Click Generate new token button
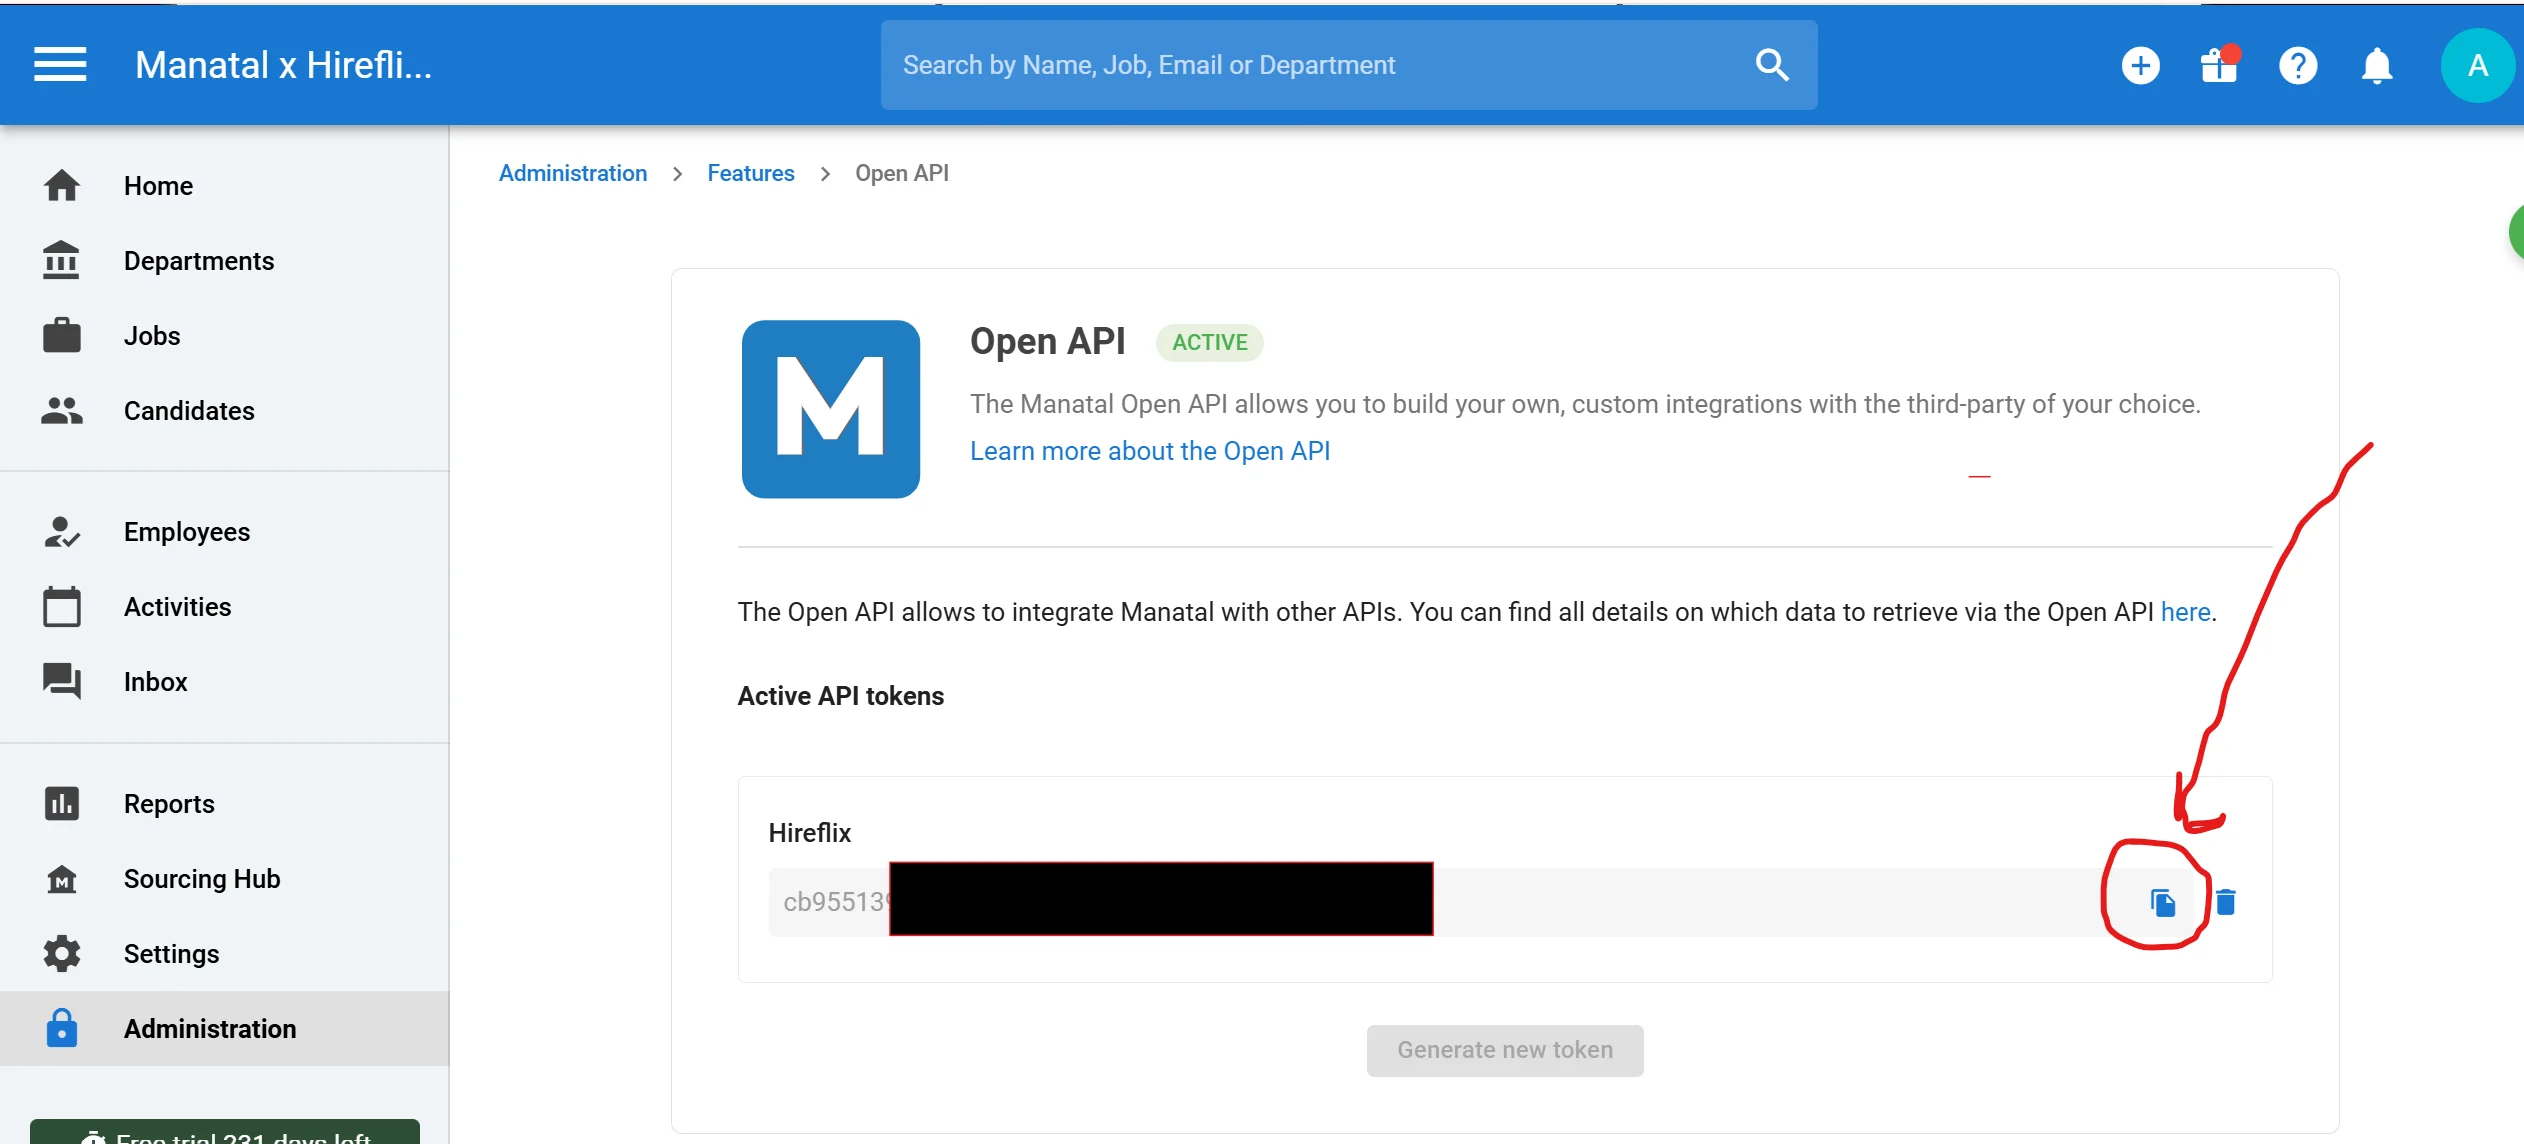Image resolution: width=2524 pixels, height=1144 pixels. 1505,1050
